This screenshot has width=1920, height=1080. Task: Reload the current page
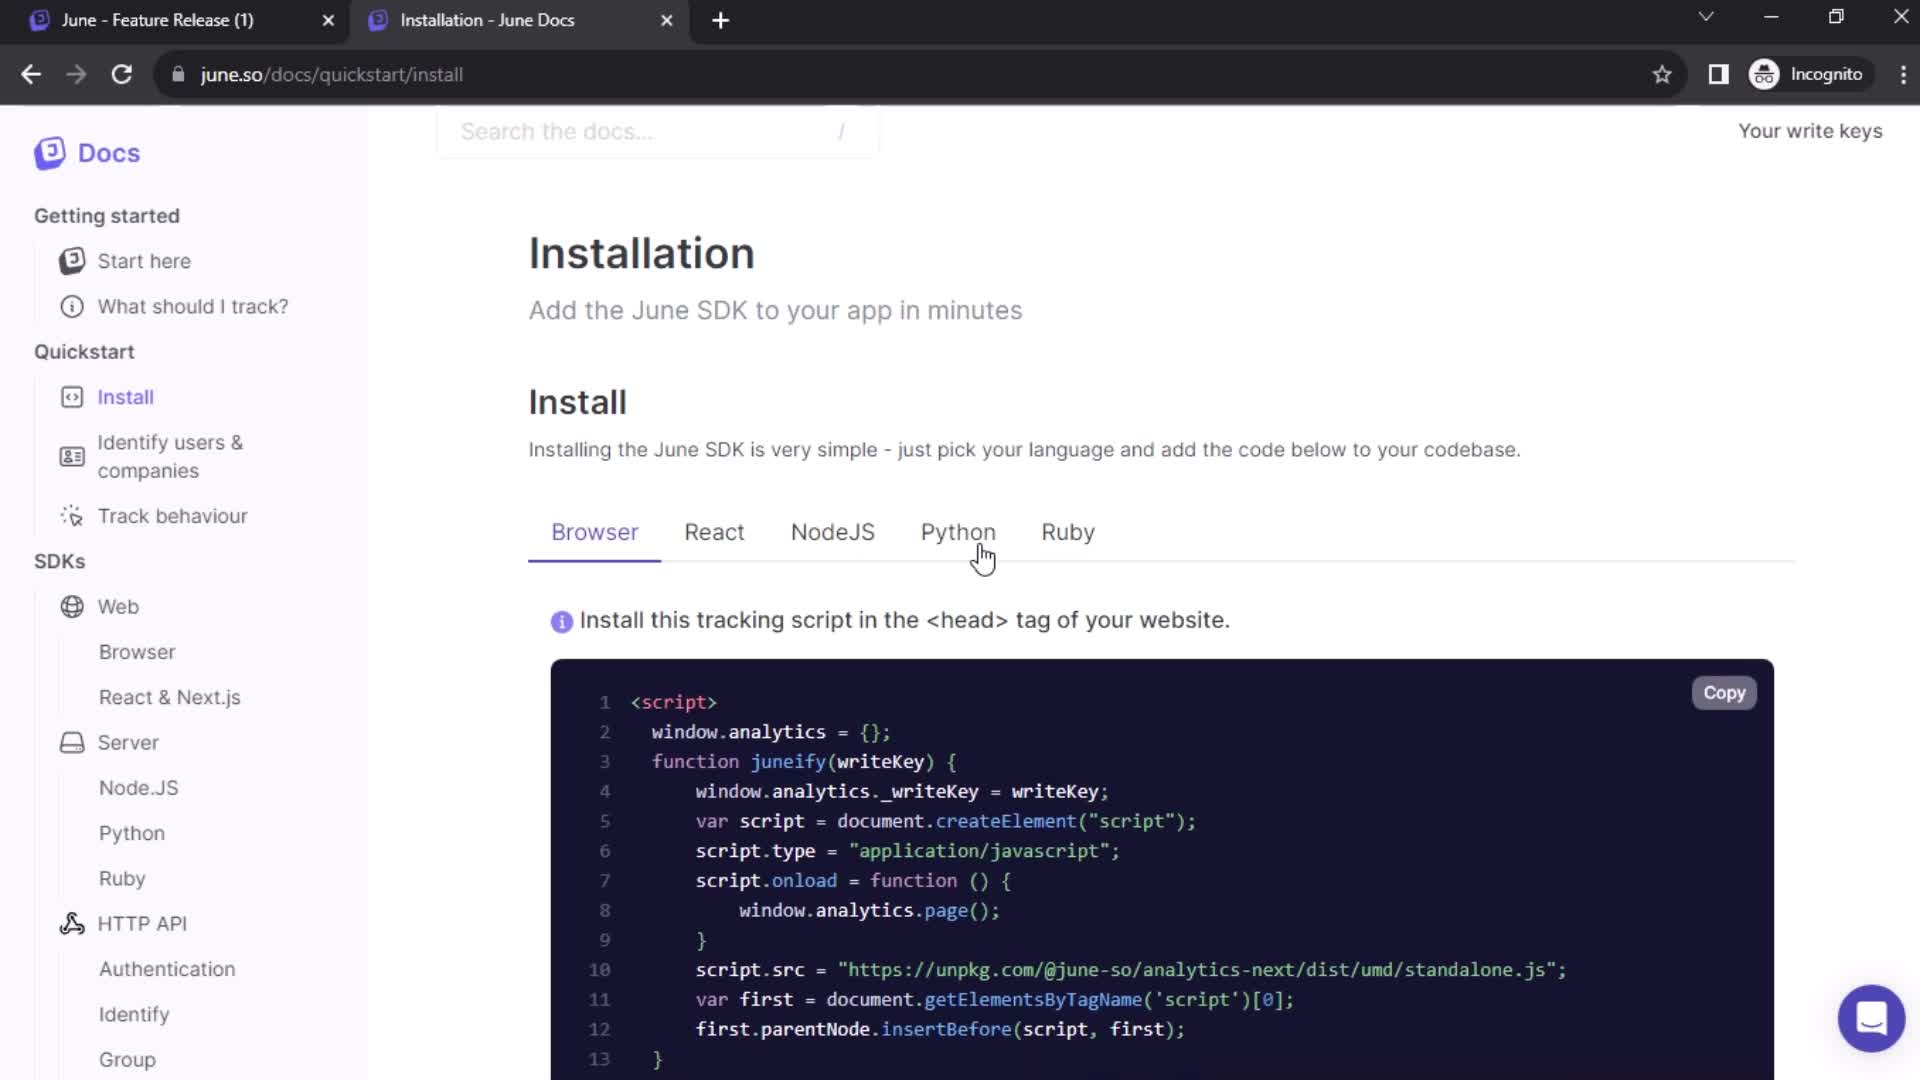(122, 75)
